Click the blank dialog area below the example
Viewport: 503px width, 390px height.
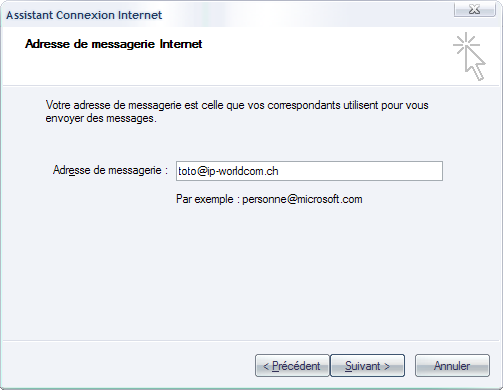click(x=250, y=273)
